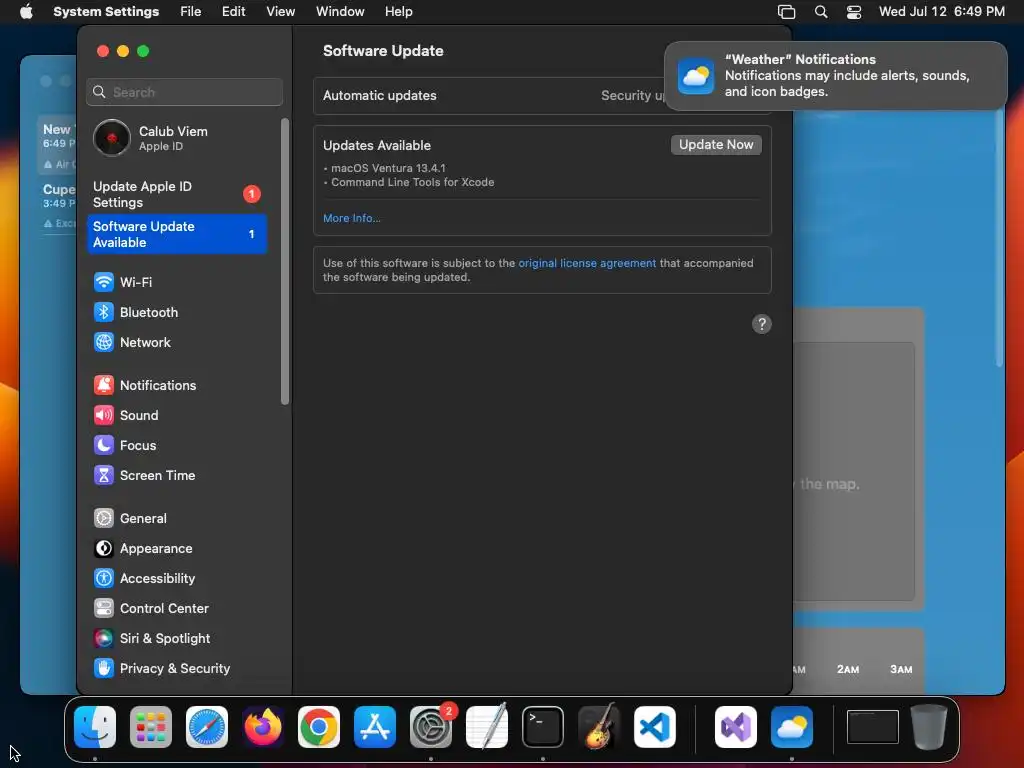Viewport: 1024px width, 768px height.
Task: Open the Help menu
Action: 398,12
